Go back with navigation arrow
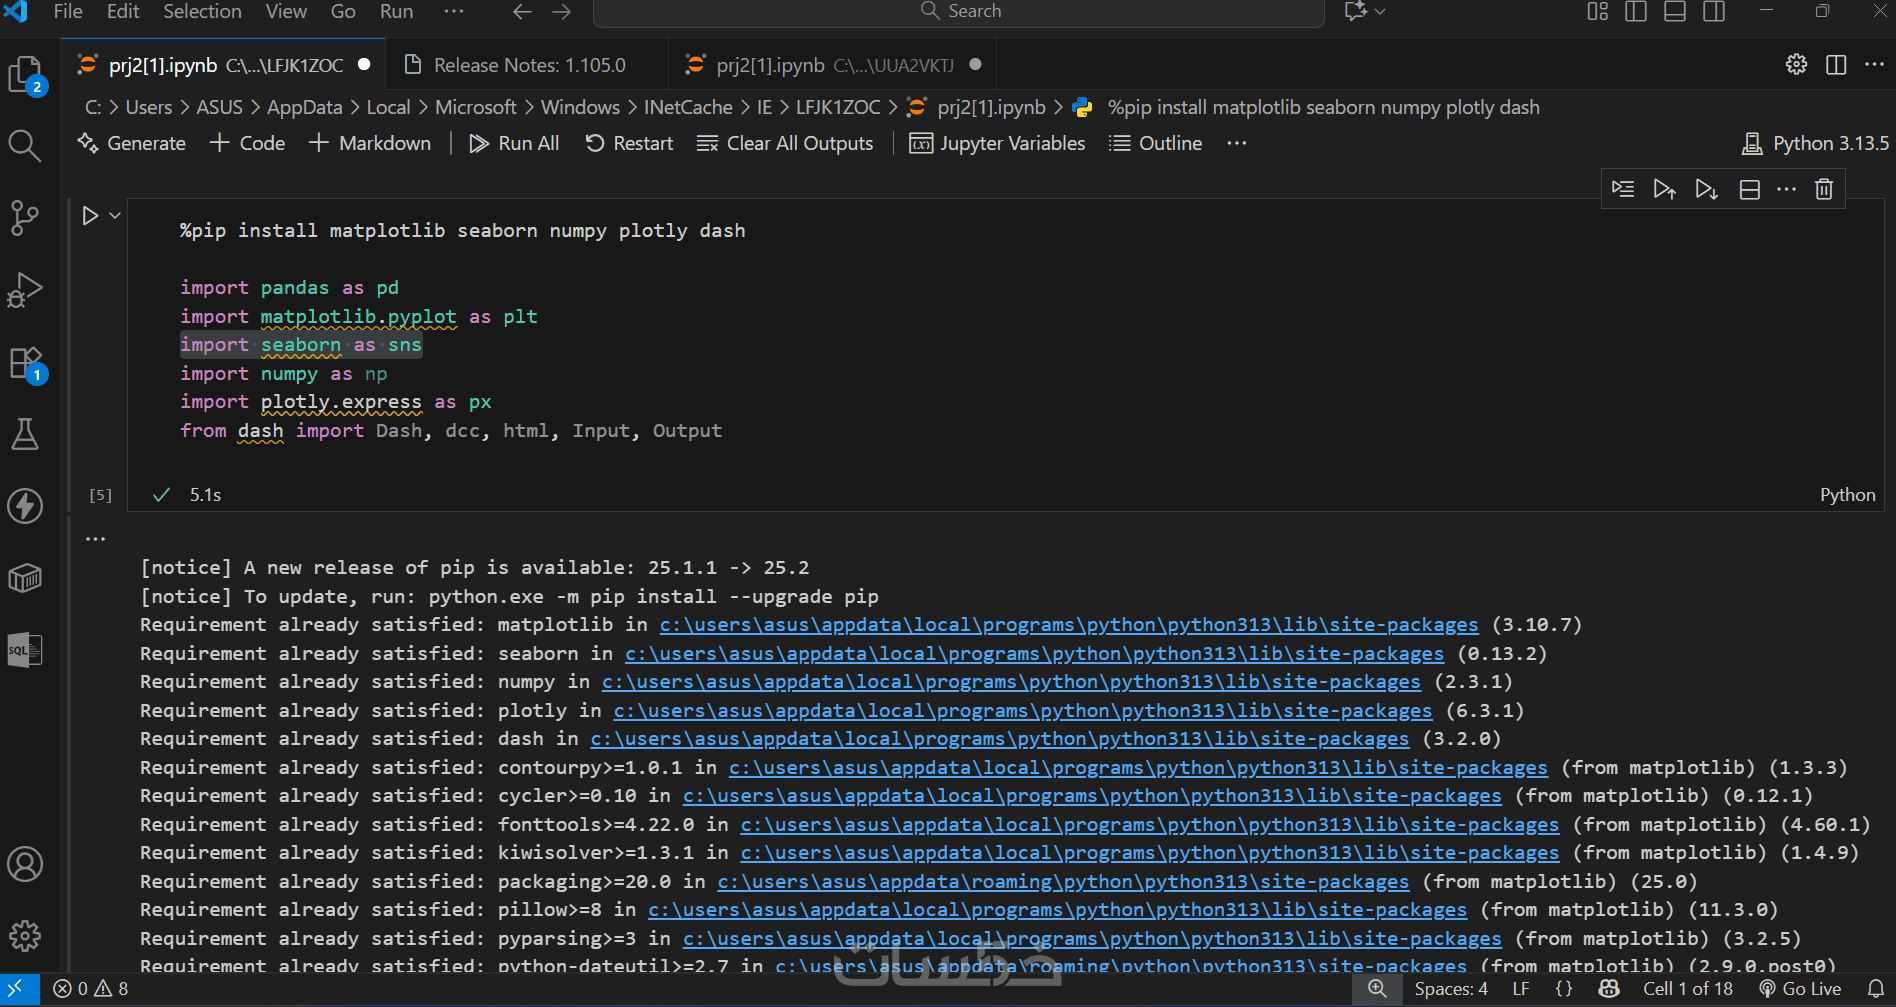This screenshot has width=1896, height=1007. pyautogui.click(x=522, y=11)
